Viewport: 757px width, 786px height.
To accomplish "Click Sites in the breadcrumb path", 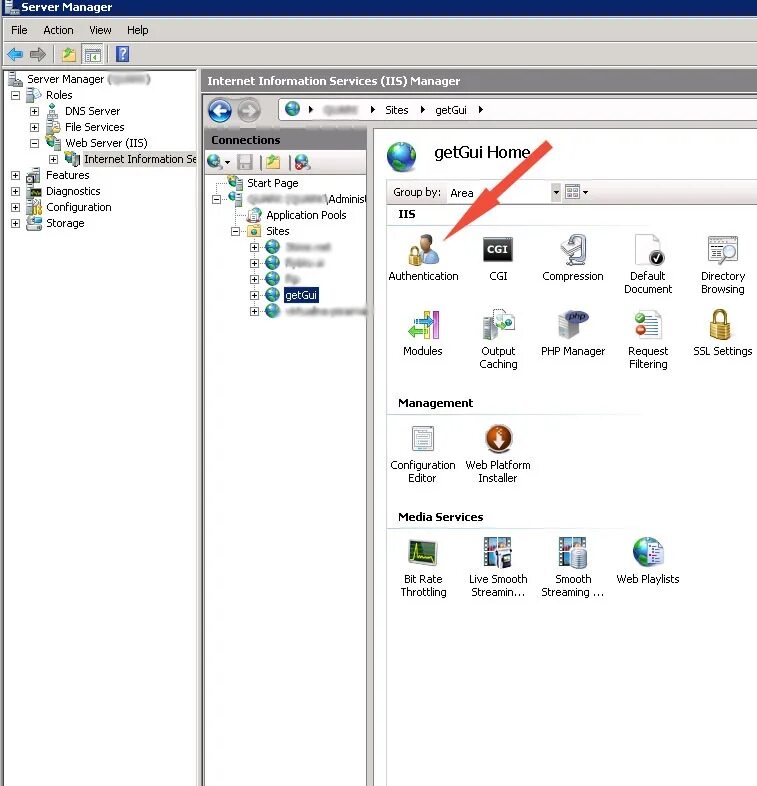I will pos(397,110).
